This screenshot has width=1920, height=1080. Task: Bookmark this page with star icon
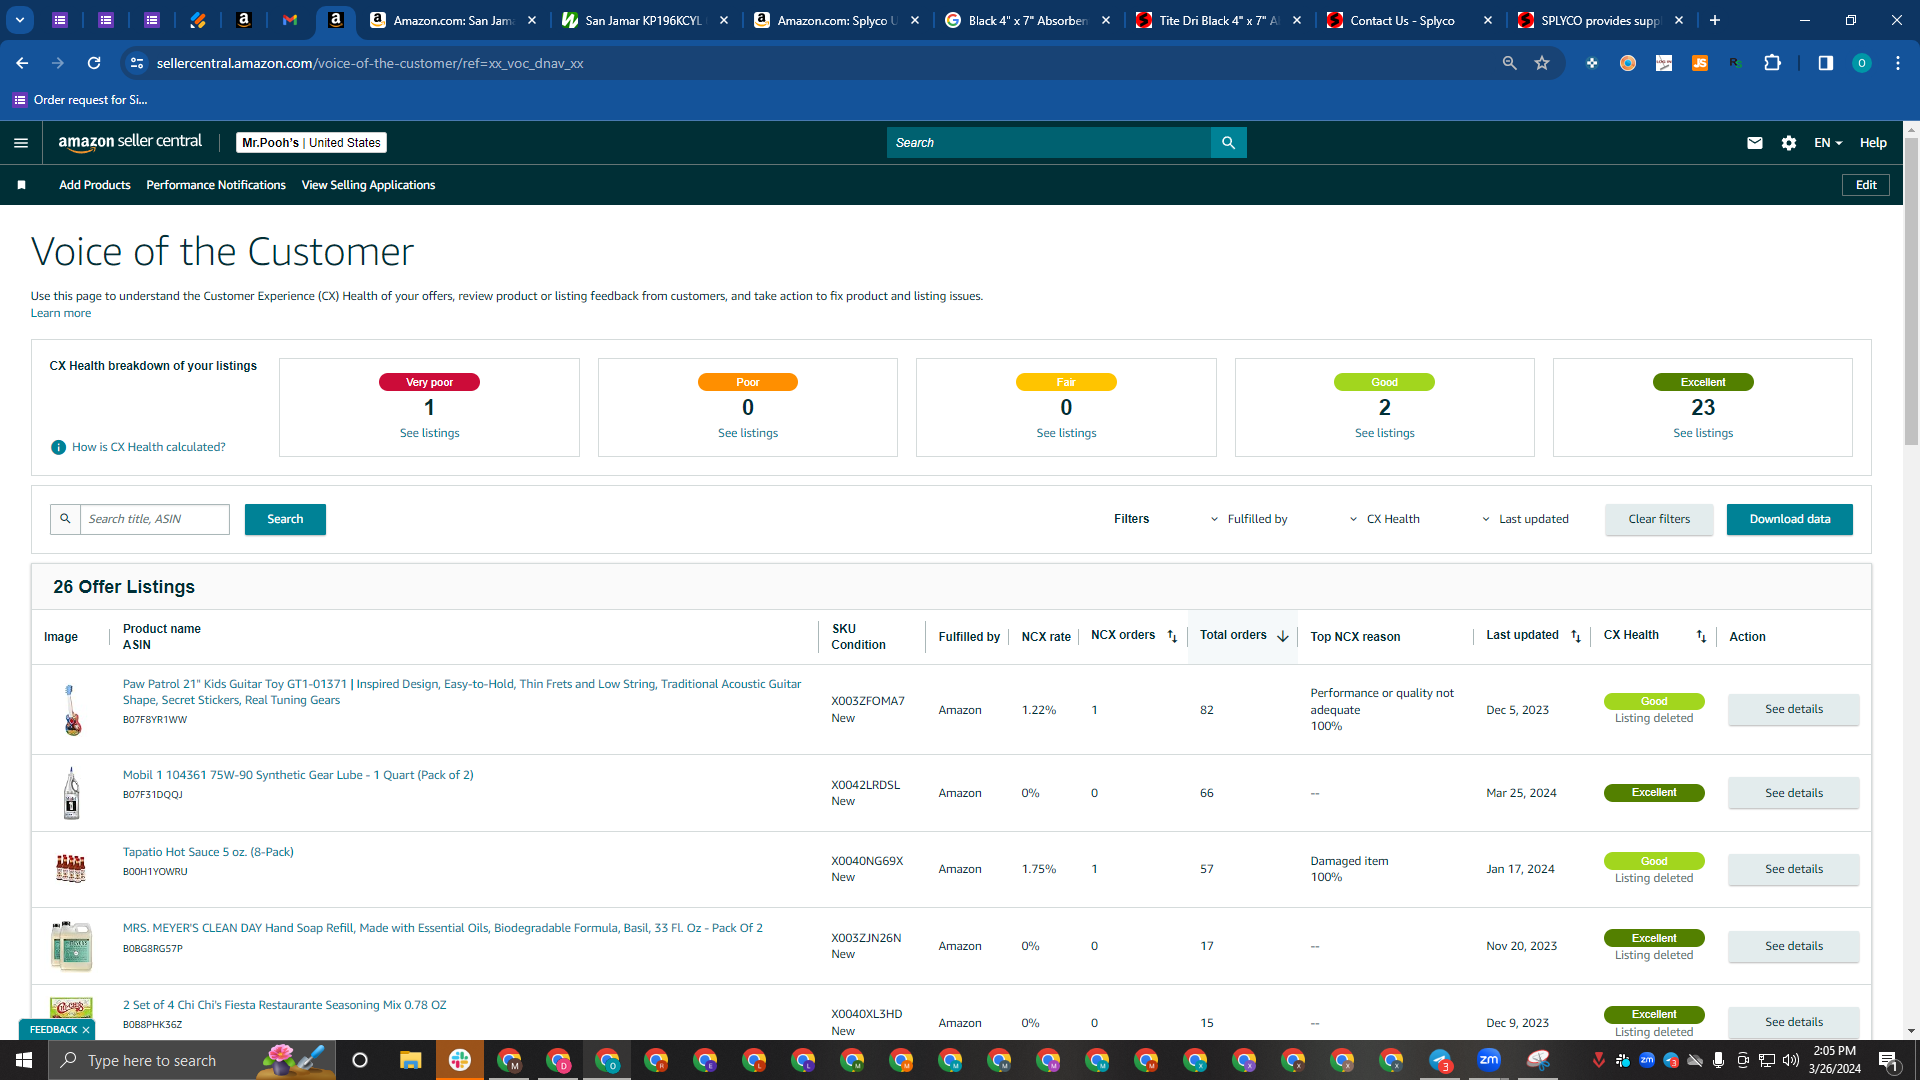tap(1542, 63)
